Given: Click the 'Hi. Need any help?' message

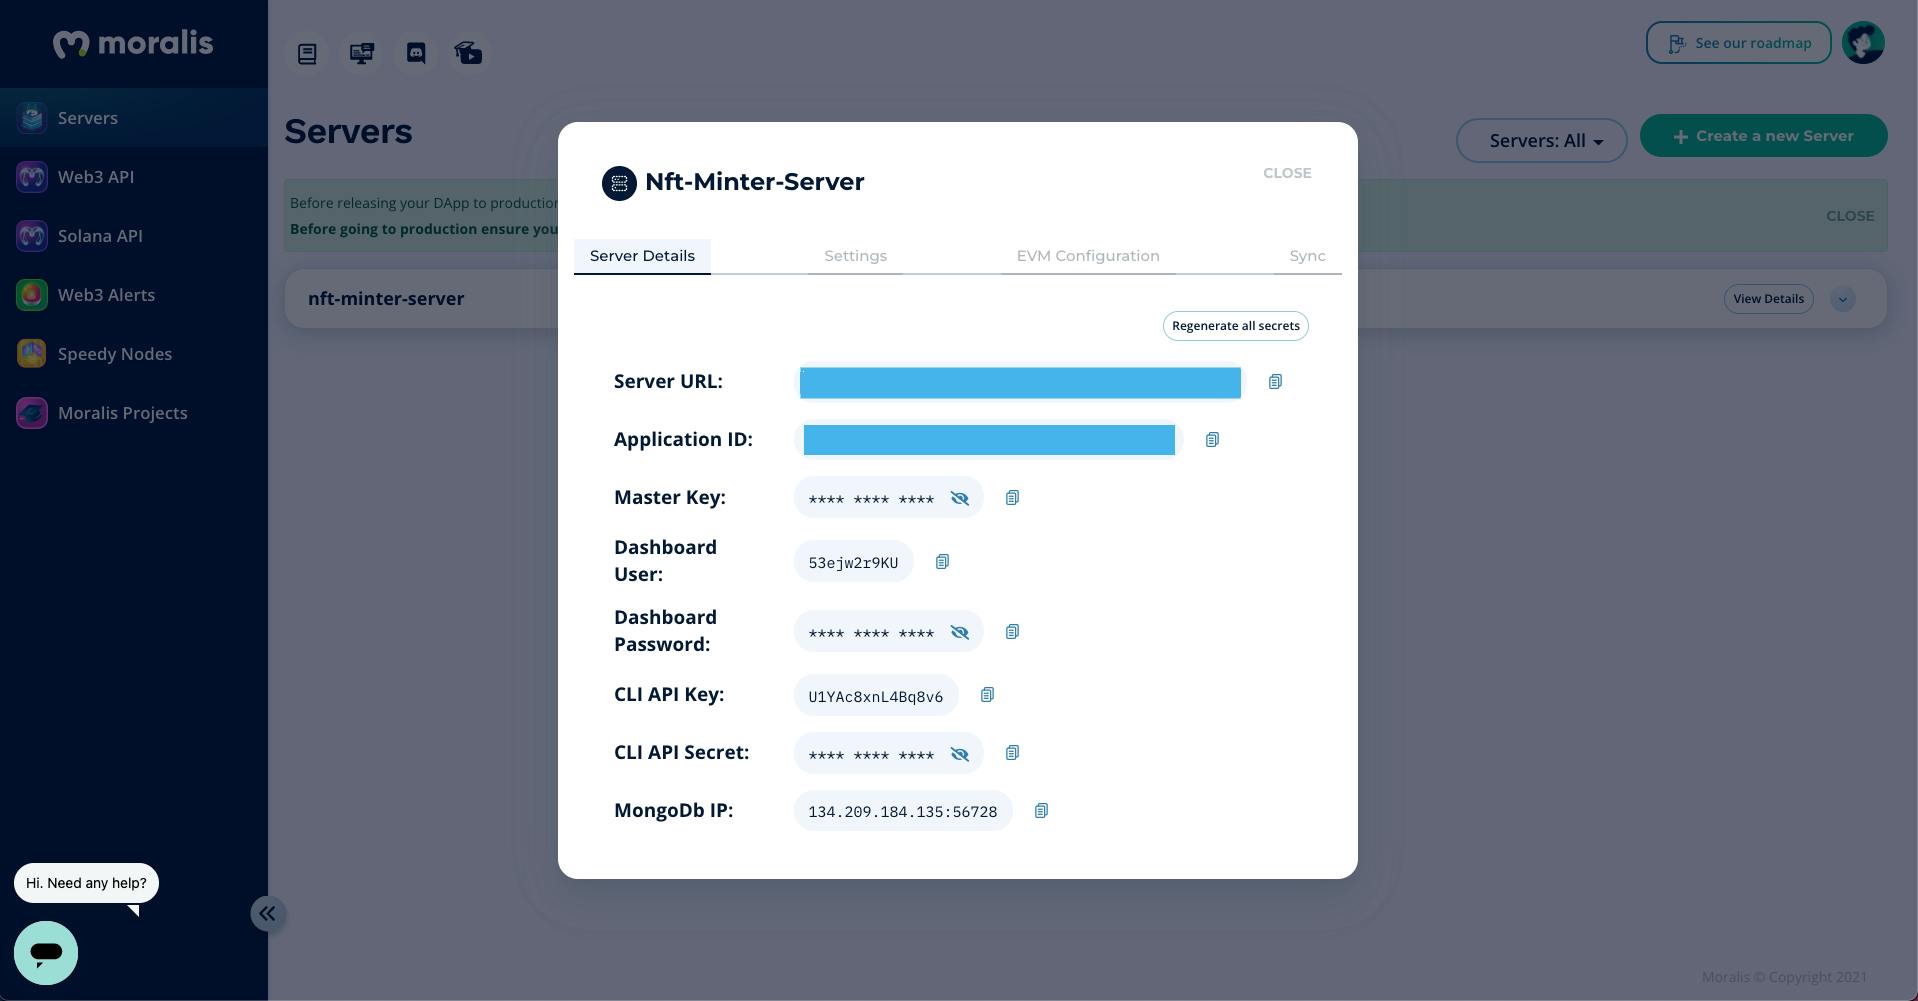Looking at the screenshot, I should (86, 883).
